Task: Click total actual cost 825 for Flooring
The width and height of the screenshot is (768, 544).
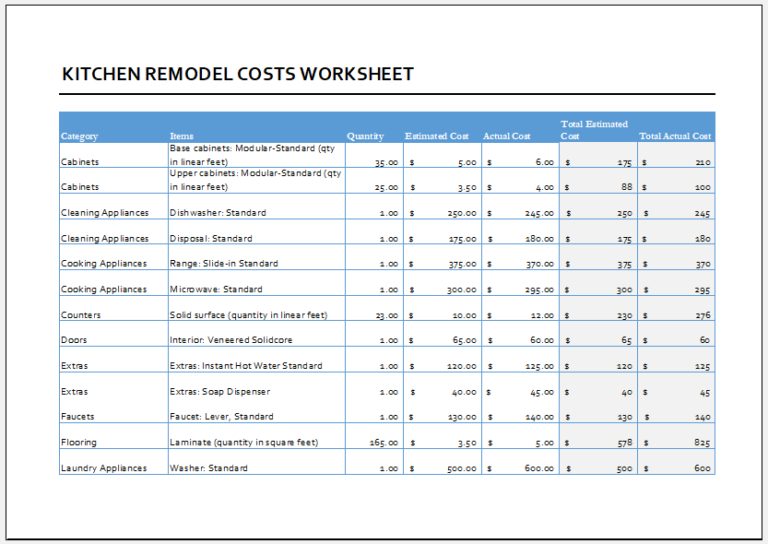Action: [676, 436]
